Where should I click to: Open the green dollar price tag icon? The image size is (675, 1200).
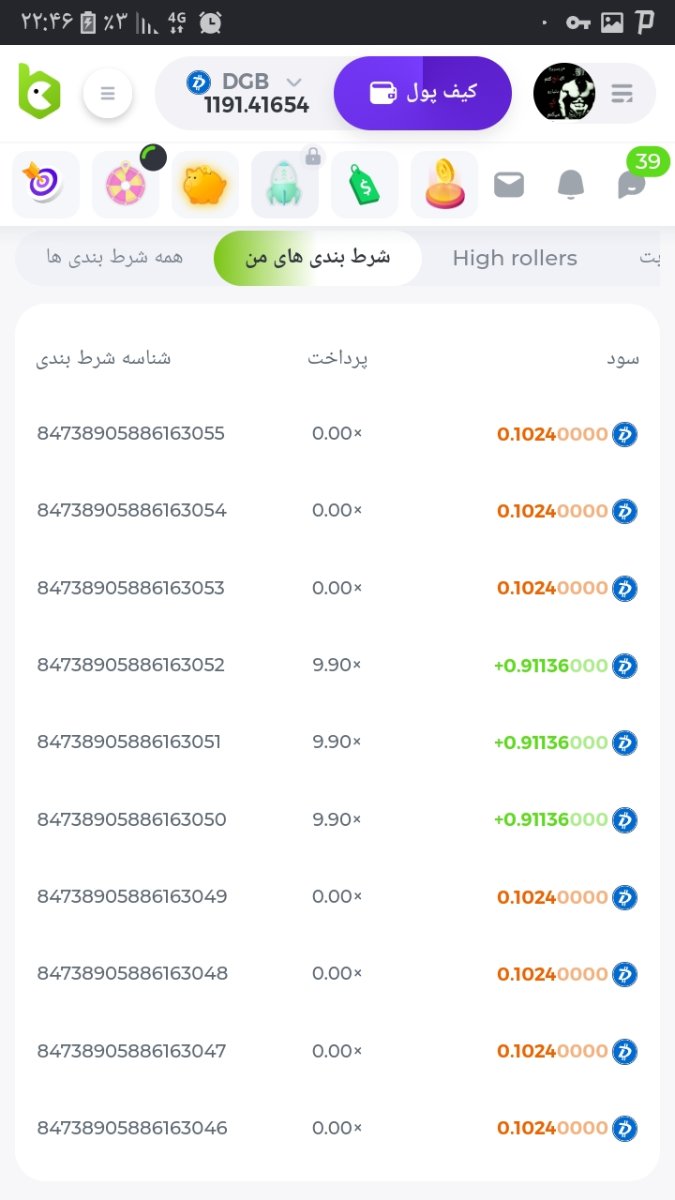[x=365, y=184]
